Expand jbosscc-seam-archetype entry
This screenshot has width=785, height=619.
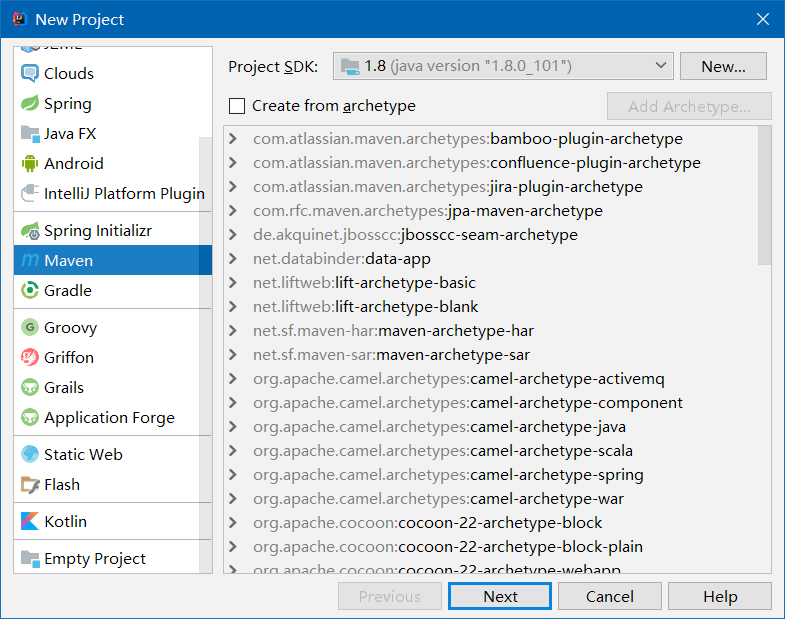click(233, 235)
